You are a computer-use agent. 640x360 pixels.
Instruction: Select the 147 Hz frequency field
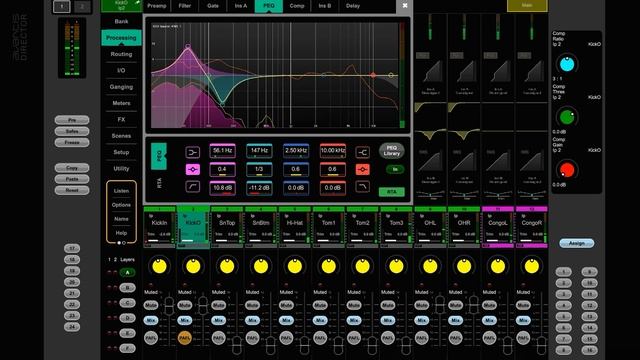(259, 151)
